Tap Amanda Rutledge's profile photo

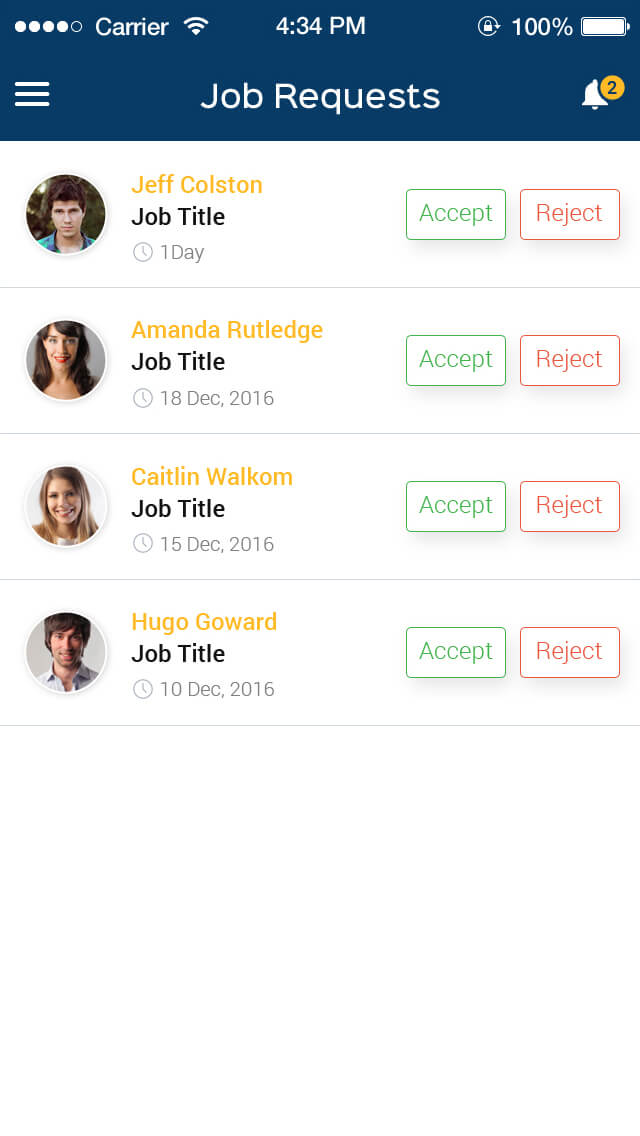[66, 360]
